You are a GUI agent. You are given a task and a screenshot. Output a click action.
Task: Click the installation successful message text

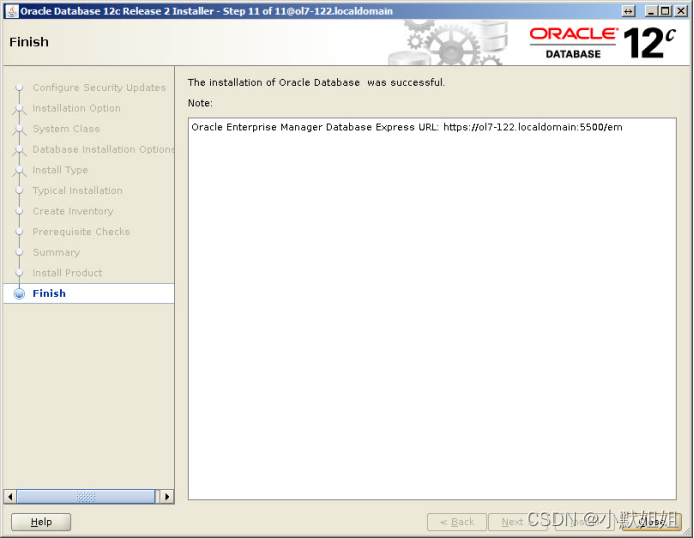pyautogui.click(x=316, y=83)
